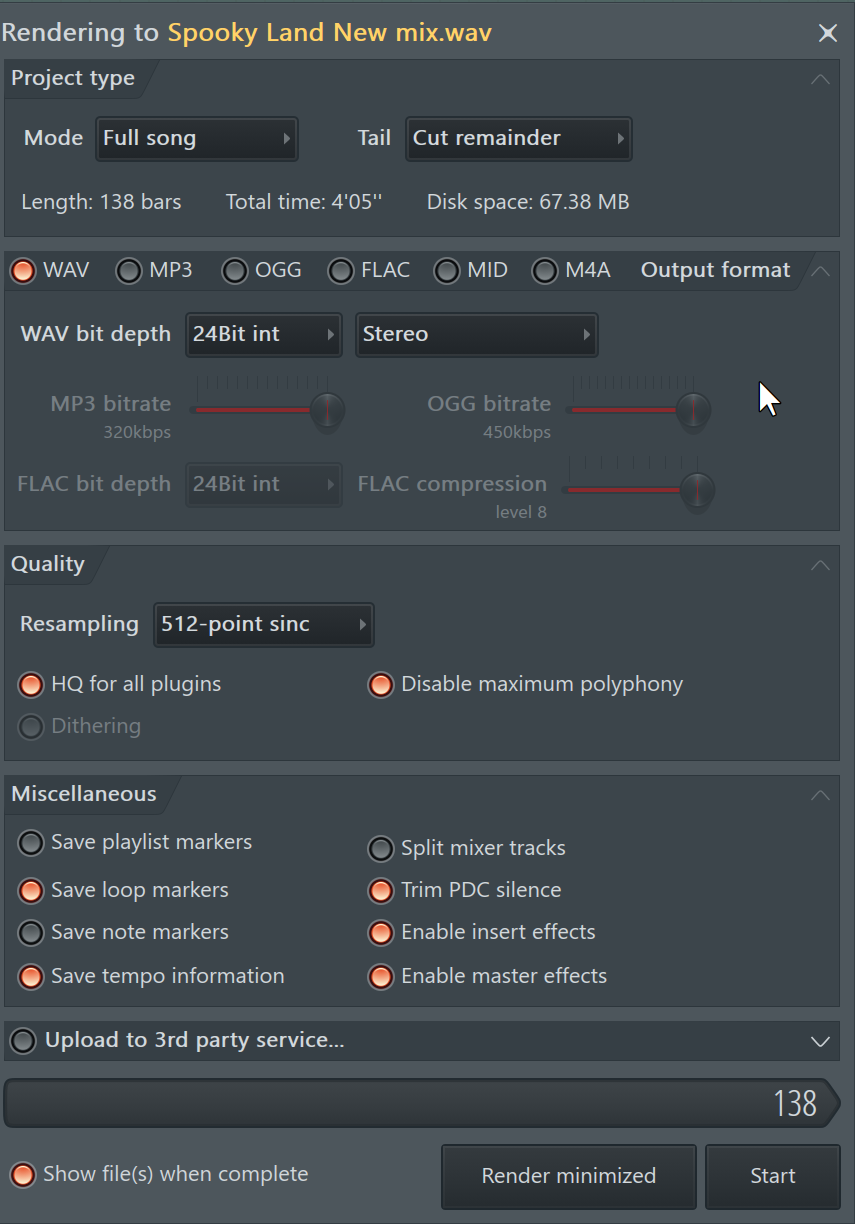Open the Tail dropdown showing Cut remainder
Image resolution: width=855 pixels, height=1224 pixels.
(x=518, y=138)
